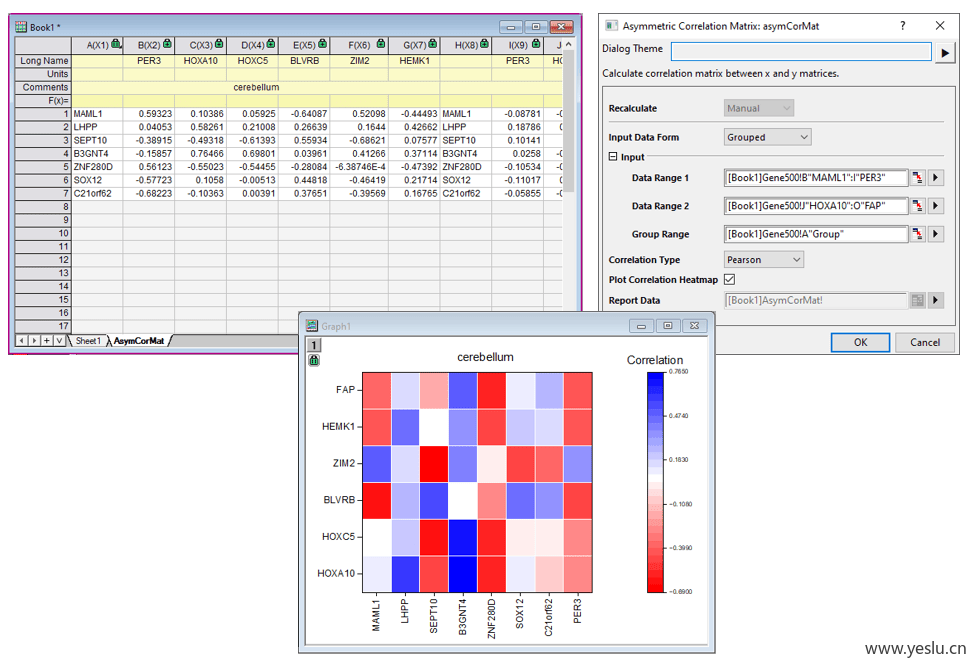Viewport: 978px width, 668px height.
Task: Click lock icon on column H(X8) header
Action: (484, 44)
